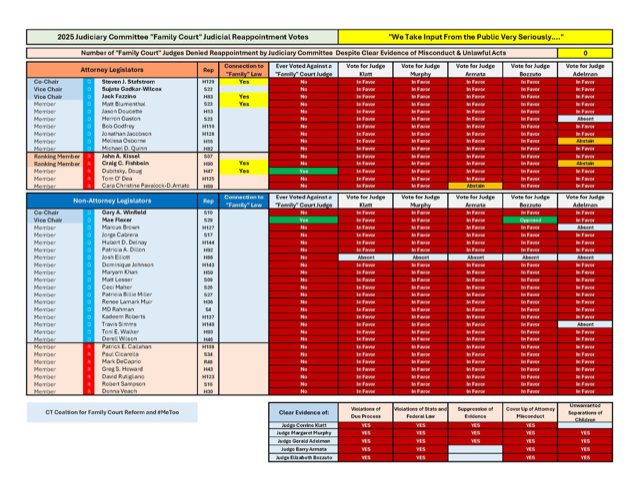This screenshot has height=494, width=640.
Task: Click Mae Flexer's name
Action: [x=116, y=220]
